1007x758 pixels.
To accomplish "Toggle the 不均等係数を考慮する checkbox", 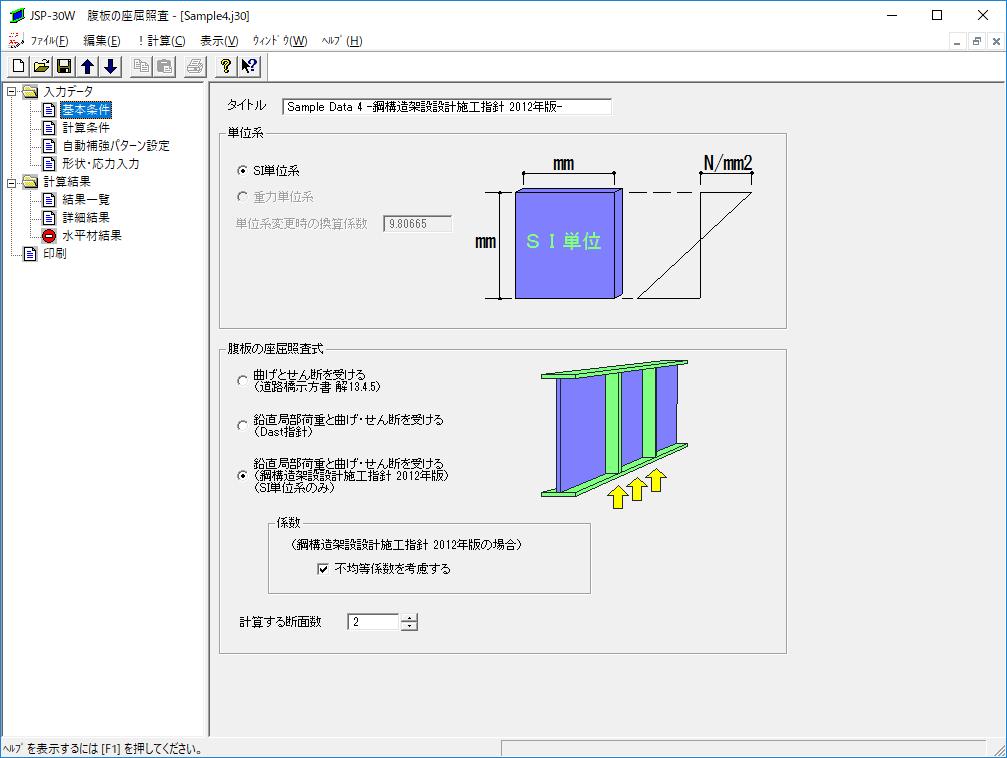I will 323,569.
